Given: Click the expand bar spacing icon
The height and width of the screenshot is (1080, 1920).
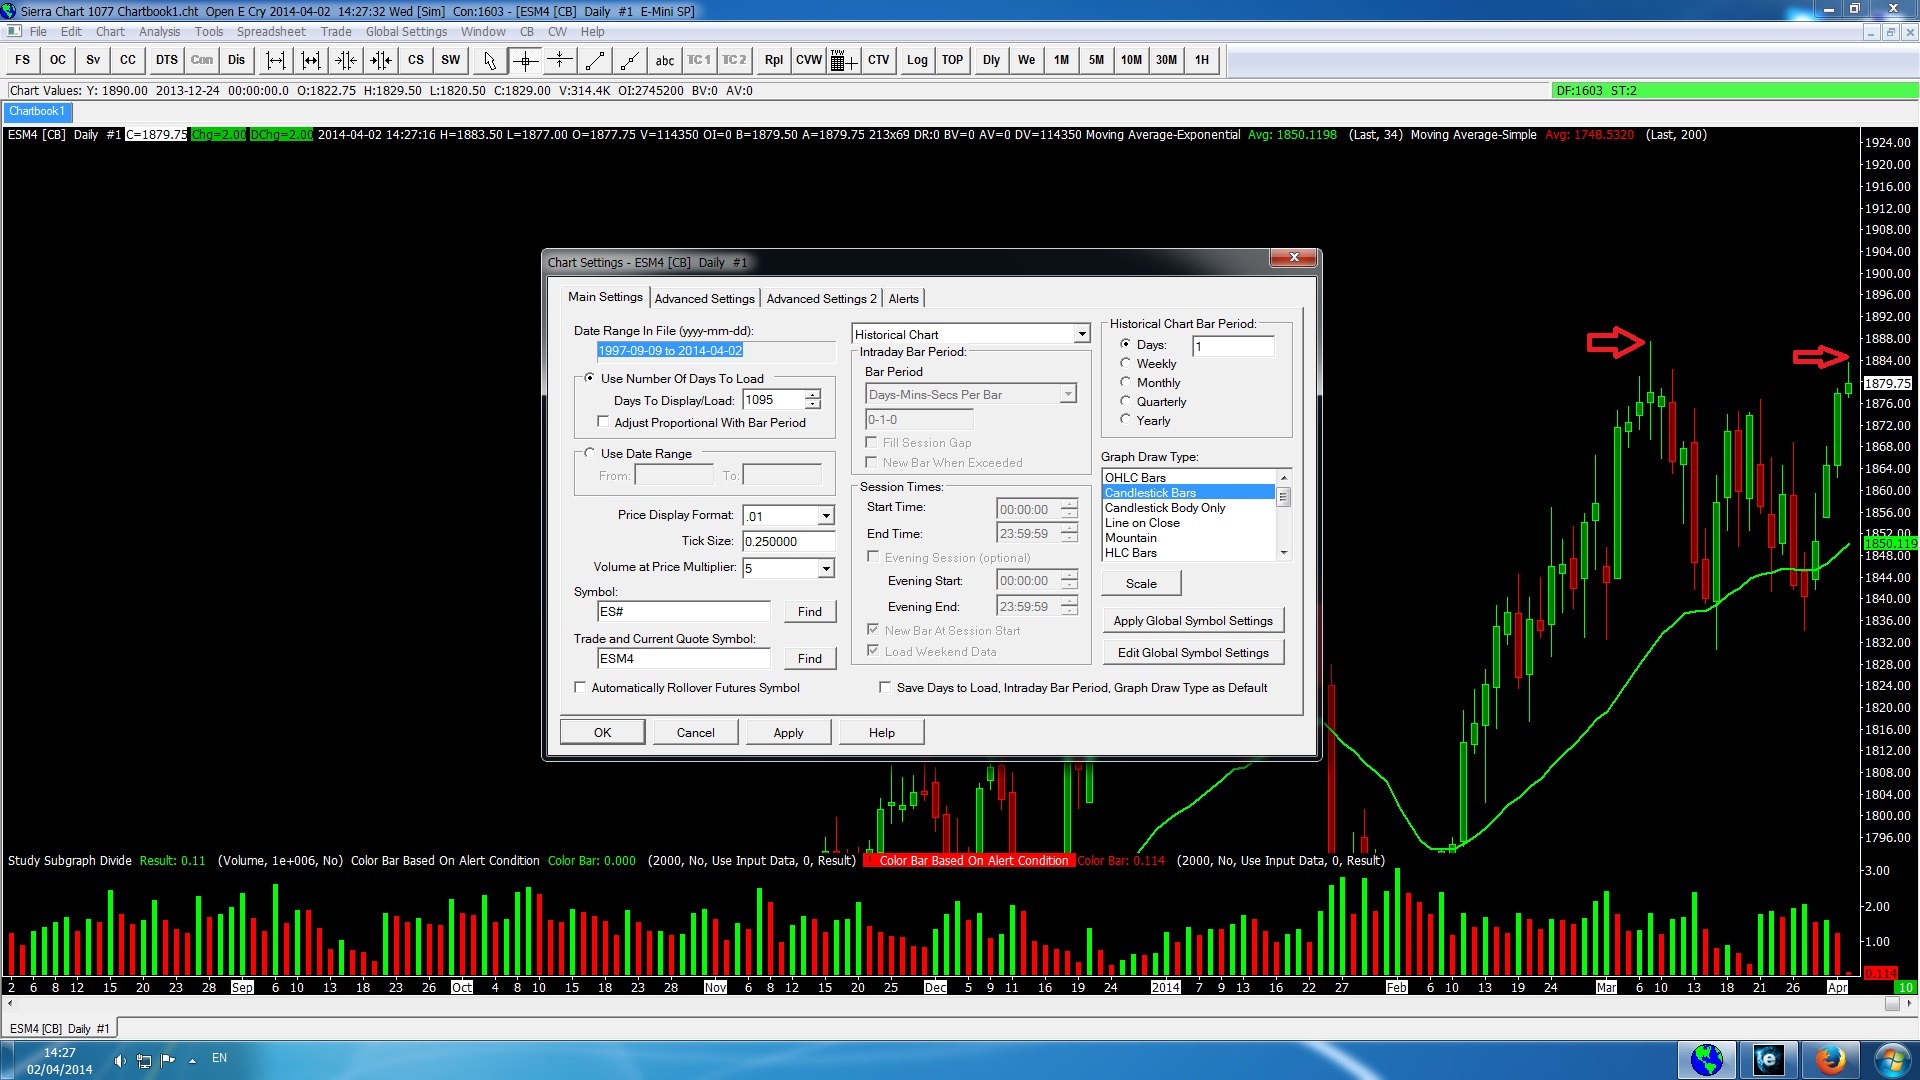Looking at the screenshot, I should 276,60.
